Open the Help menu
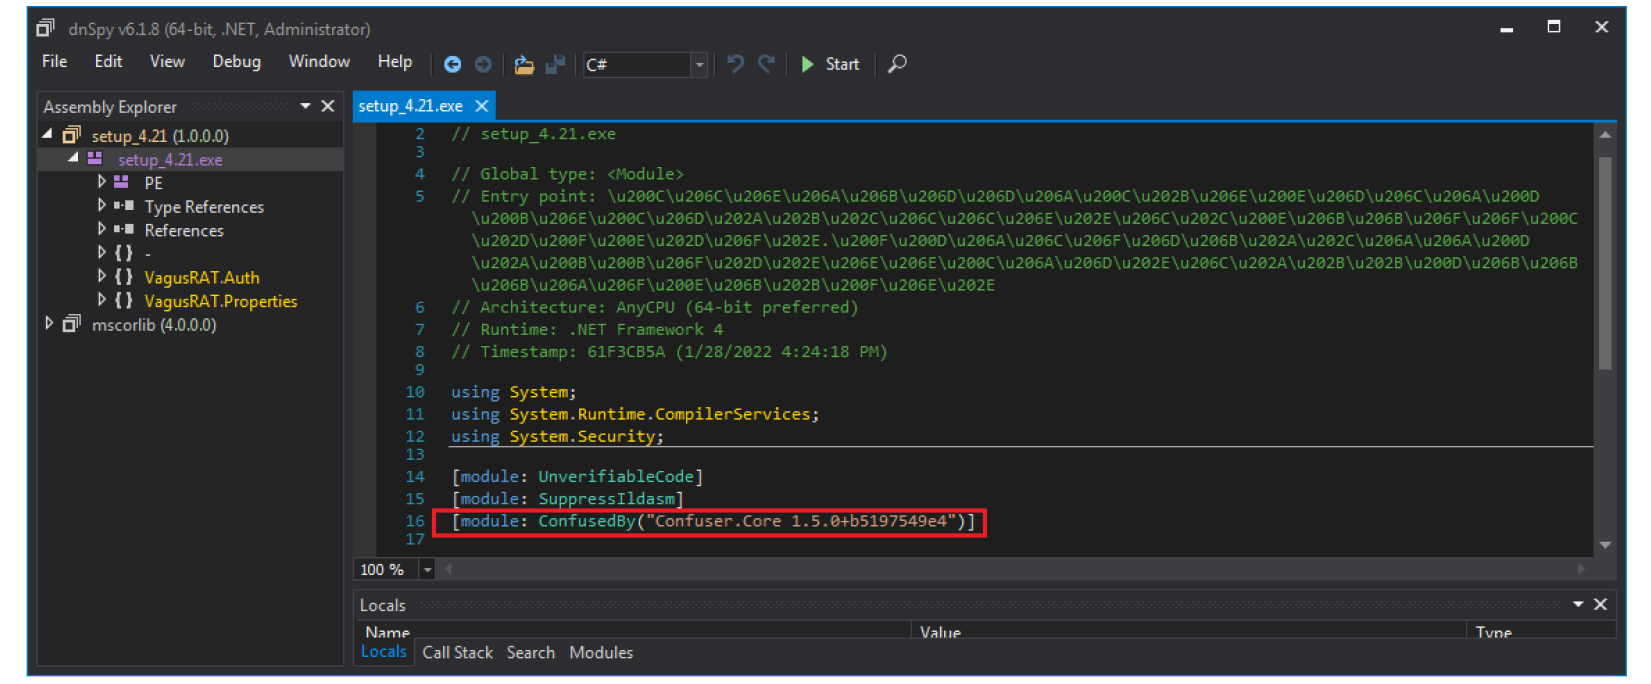Screen dimensions: 1651x684 point(395,62)
